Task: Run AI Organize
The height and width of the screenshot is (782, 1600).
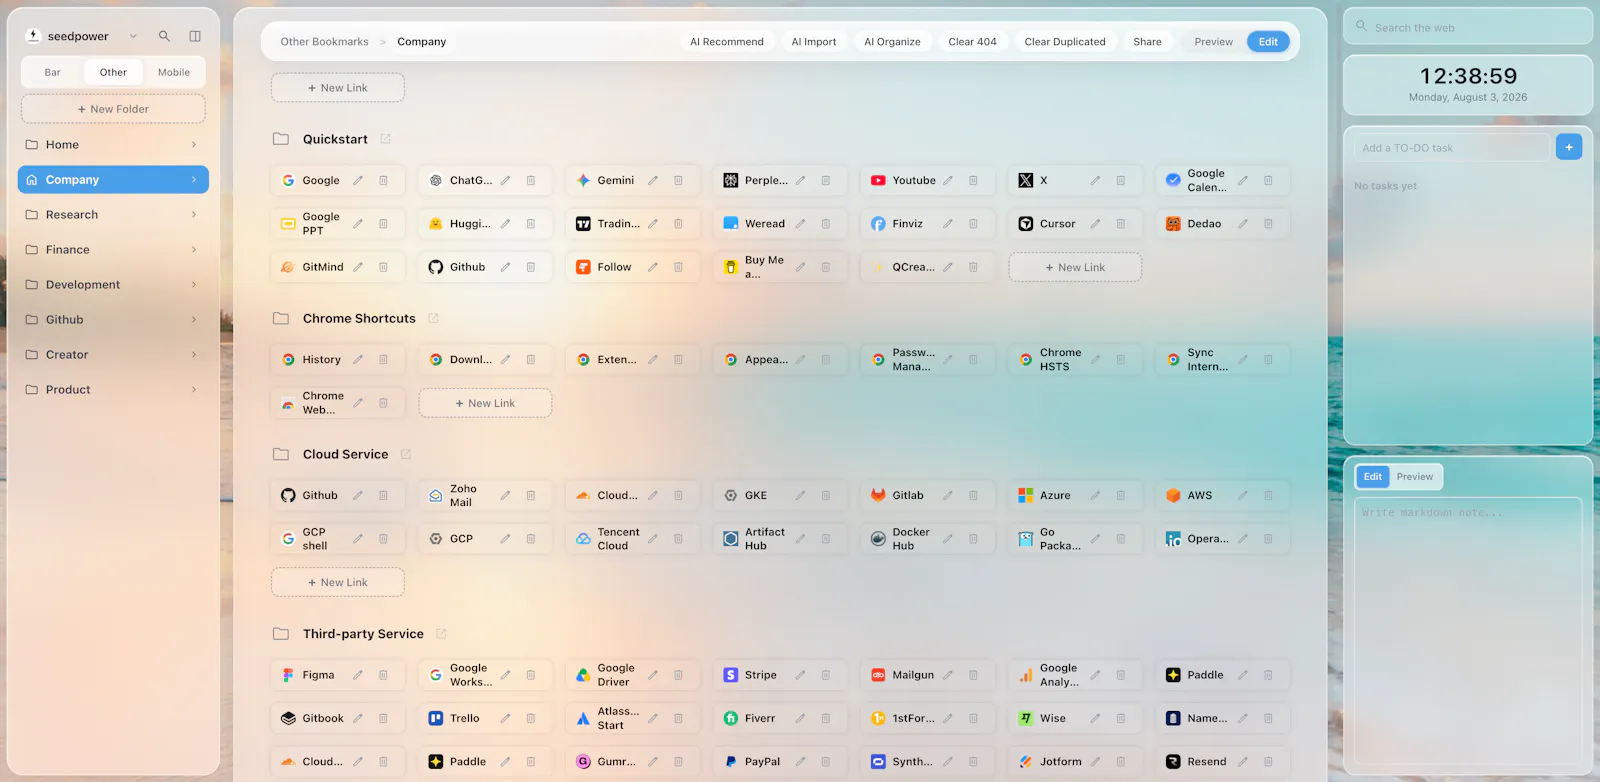Action: 892,42
